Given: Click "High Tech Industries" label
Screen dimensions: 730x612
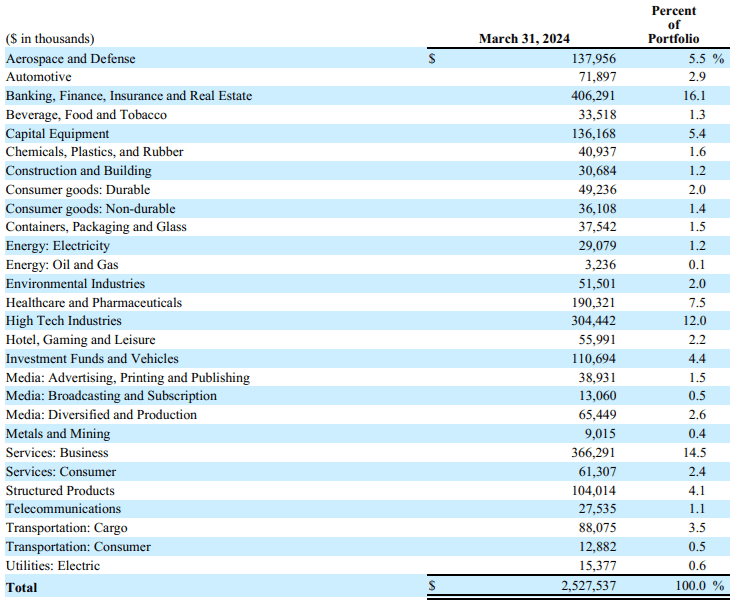Looking at the screenshot, I should (63, 321).
